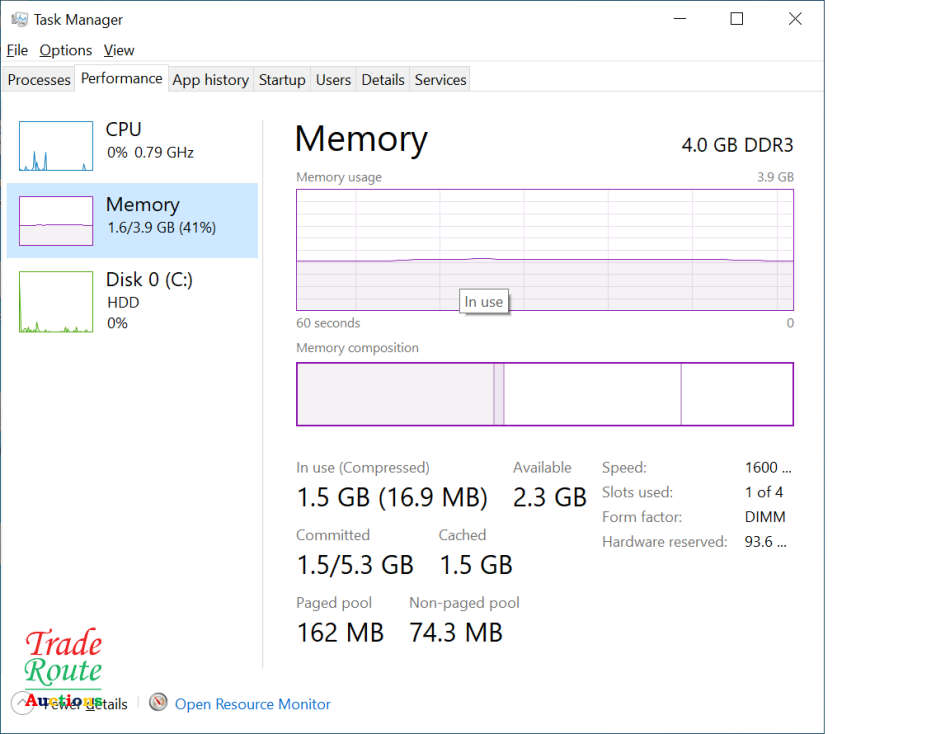Switch to the App history tab

coord(210,80)
